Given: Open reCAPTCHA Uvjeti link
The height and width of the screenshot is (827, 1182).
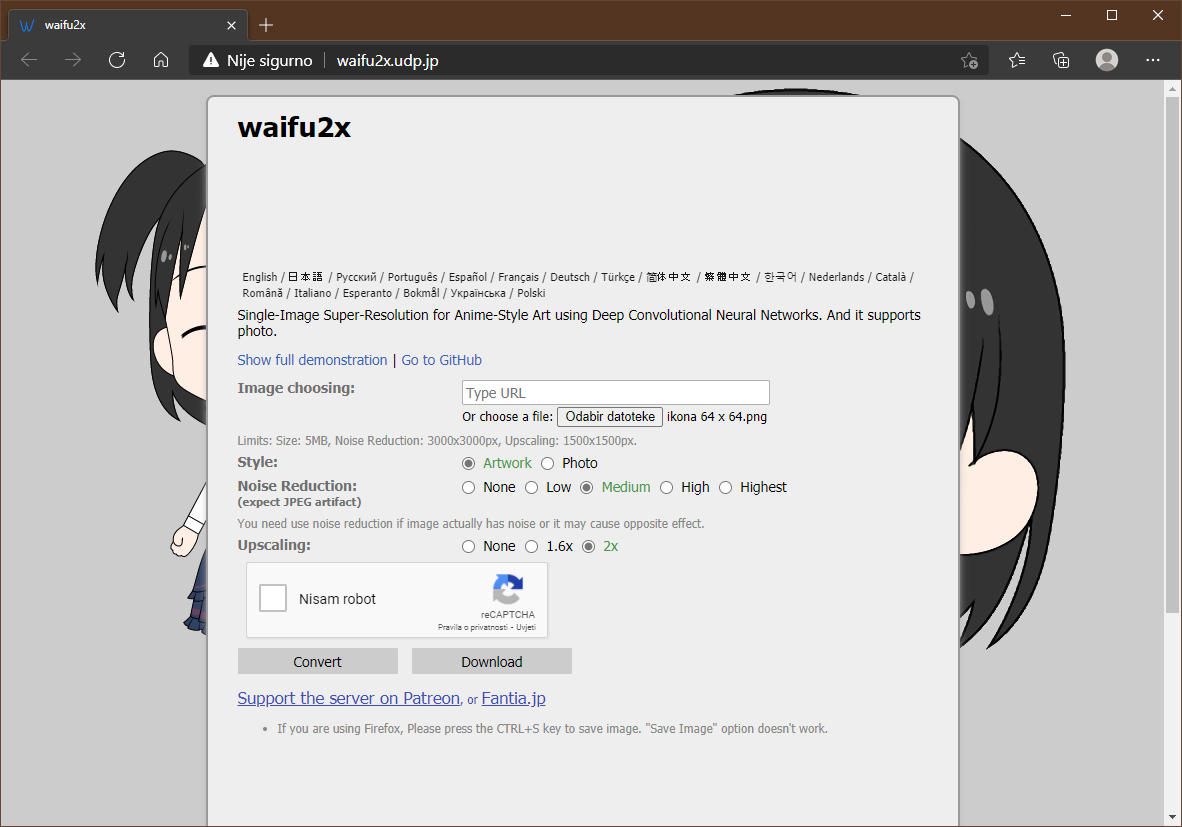Looking at the screenshot, I should tap(526, 627).
